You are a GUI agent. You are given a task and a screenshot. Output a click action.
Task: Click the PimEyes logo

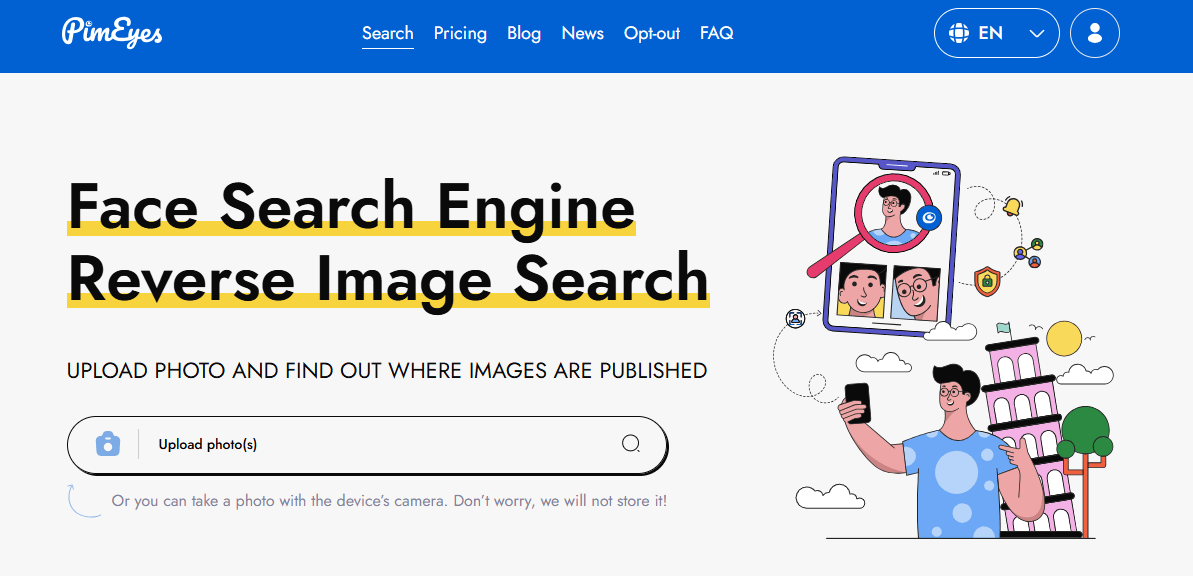112,33
